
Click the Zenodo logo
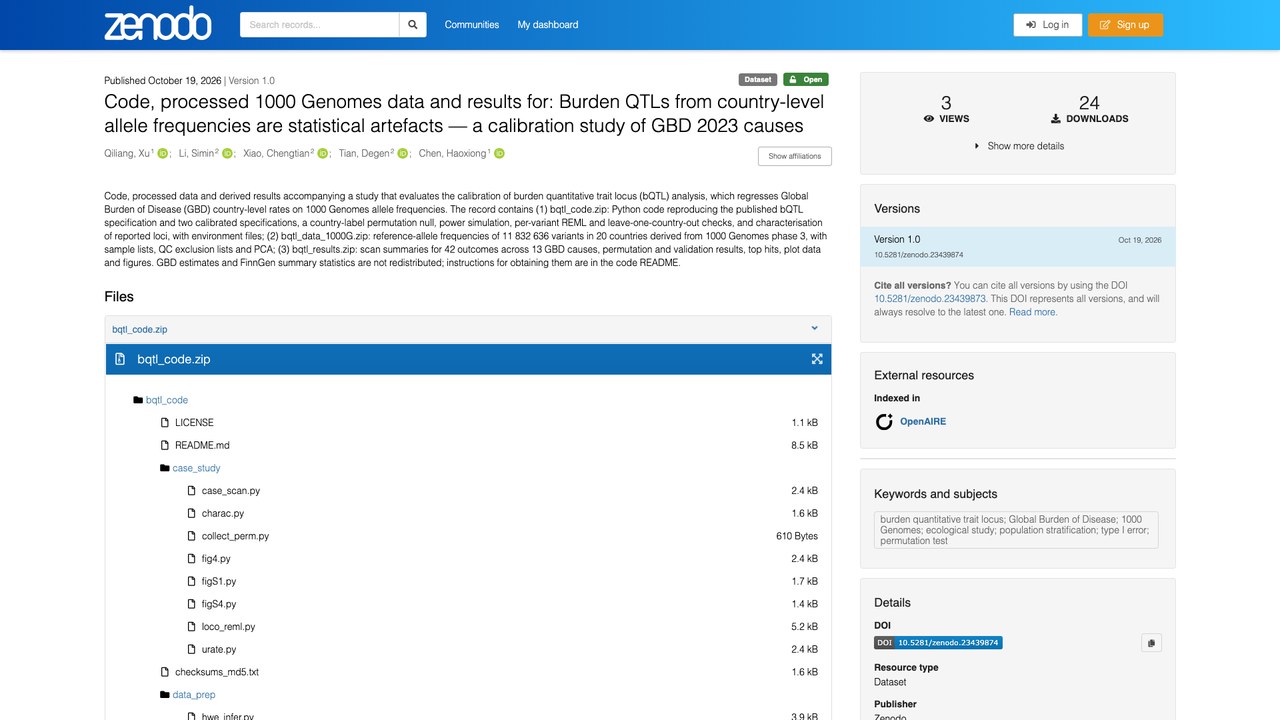158,24
